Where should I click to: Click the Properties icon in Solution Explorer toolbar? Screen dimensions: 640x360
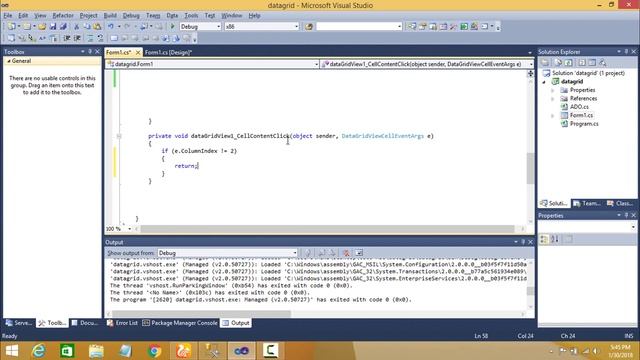(x=545, y=62)
